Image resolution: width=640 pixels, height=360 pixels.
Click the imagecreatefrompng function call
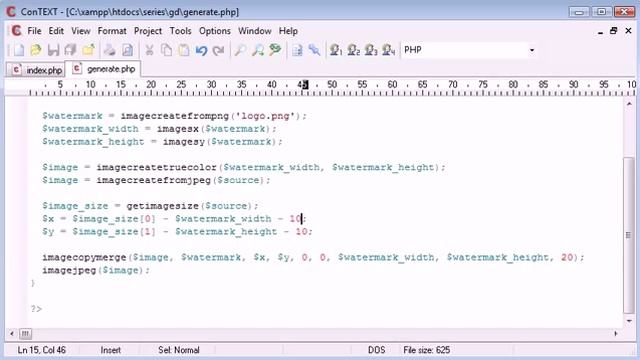click(175, 116)
